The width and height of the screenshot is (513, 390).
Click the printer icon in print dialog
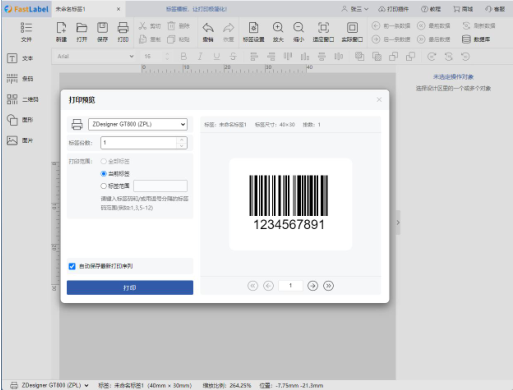click(x=77, y=124)
